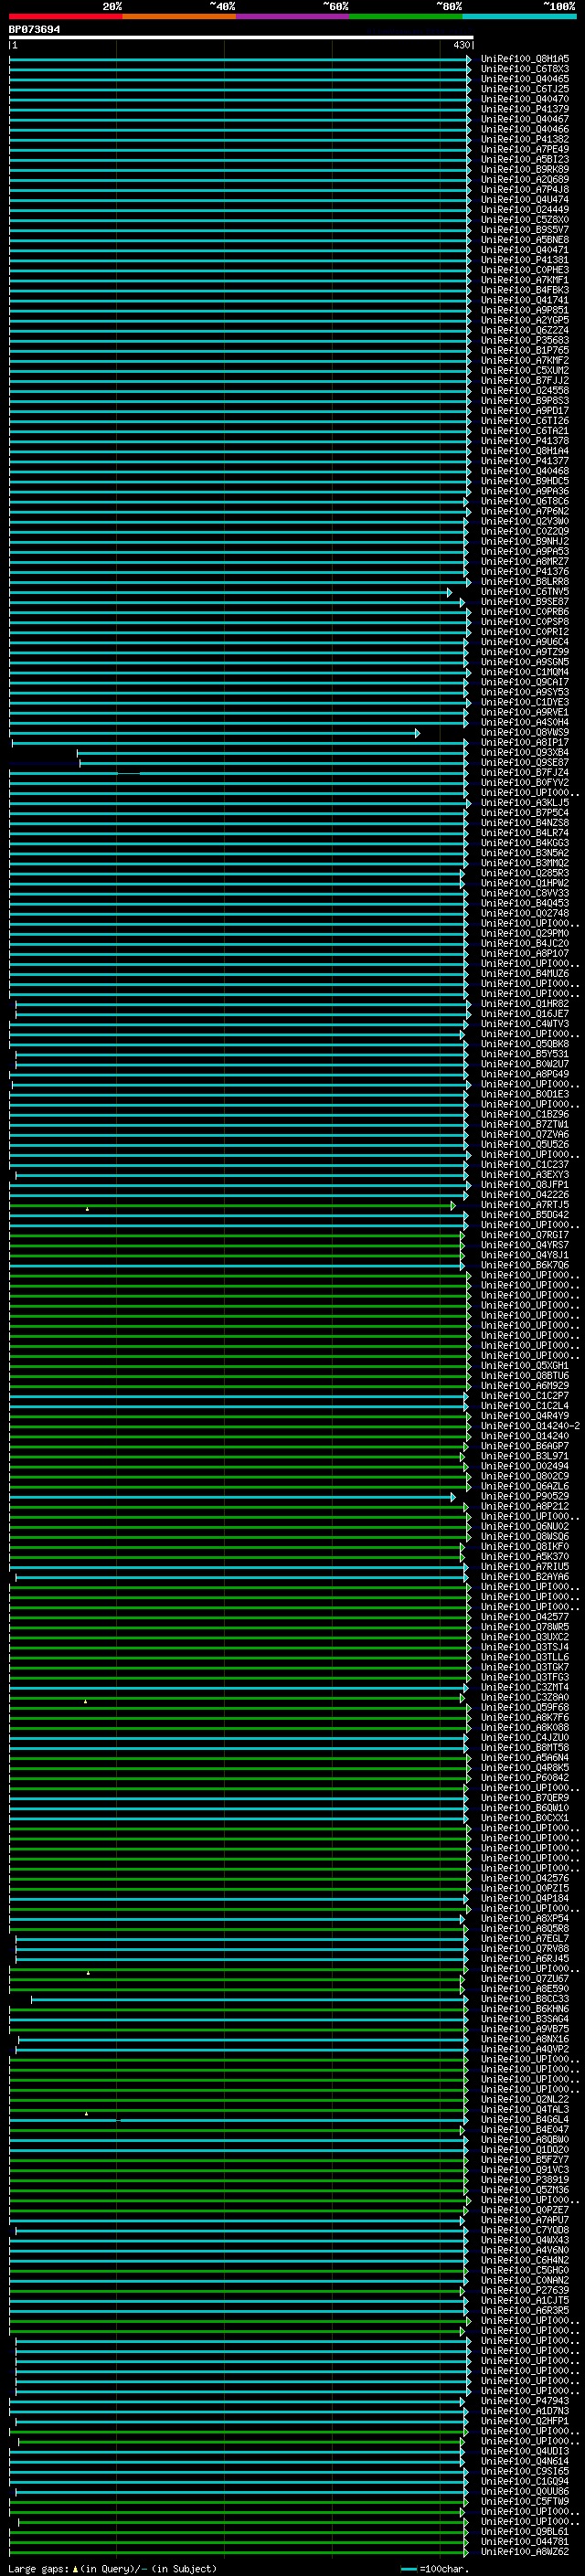Click hit label UniRef100_P41379
This screenshot has height=2576, width=585.
pos(525,109)
